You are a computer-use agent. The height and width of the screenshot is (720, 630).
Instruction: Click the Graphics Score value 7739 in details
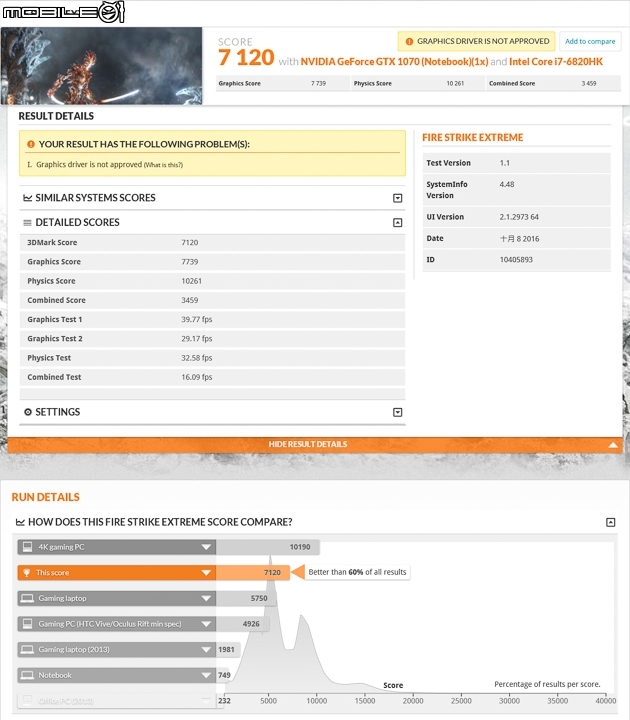(190, 262)
